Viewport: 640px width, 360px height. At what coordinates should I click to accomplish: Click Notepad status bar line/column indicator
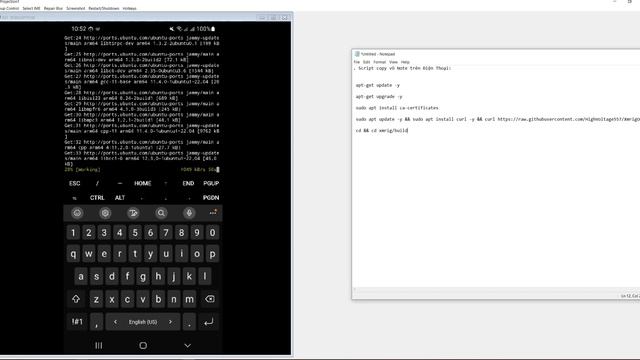tap(630, 296)
